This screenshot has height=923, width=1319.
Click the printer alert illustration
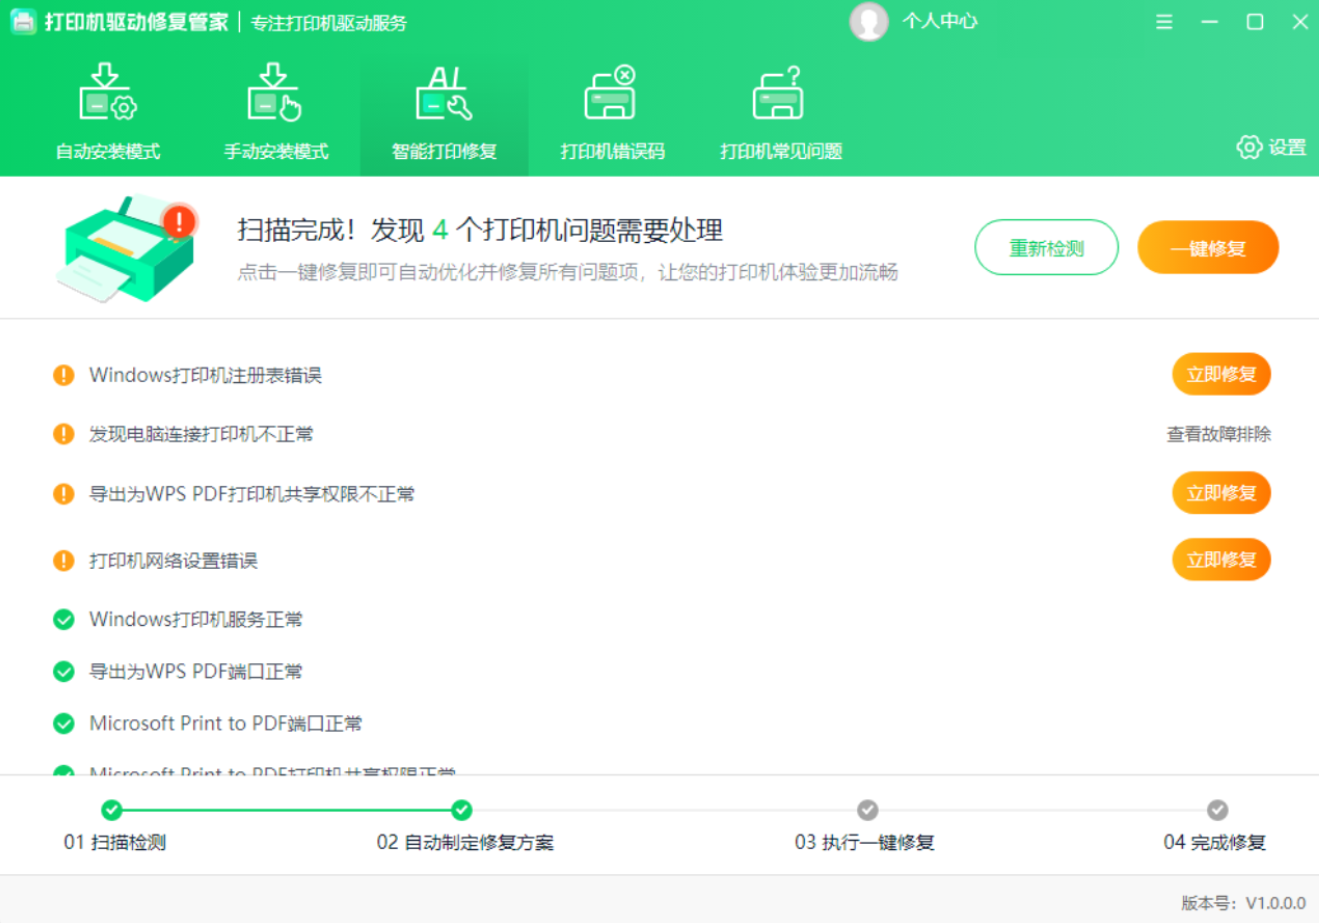[127, 247]
